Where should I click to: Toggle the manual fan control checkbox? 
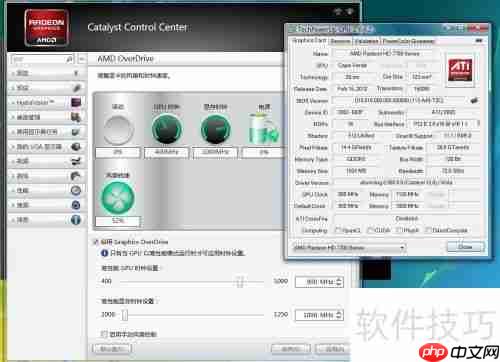(x=104, y=334)
